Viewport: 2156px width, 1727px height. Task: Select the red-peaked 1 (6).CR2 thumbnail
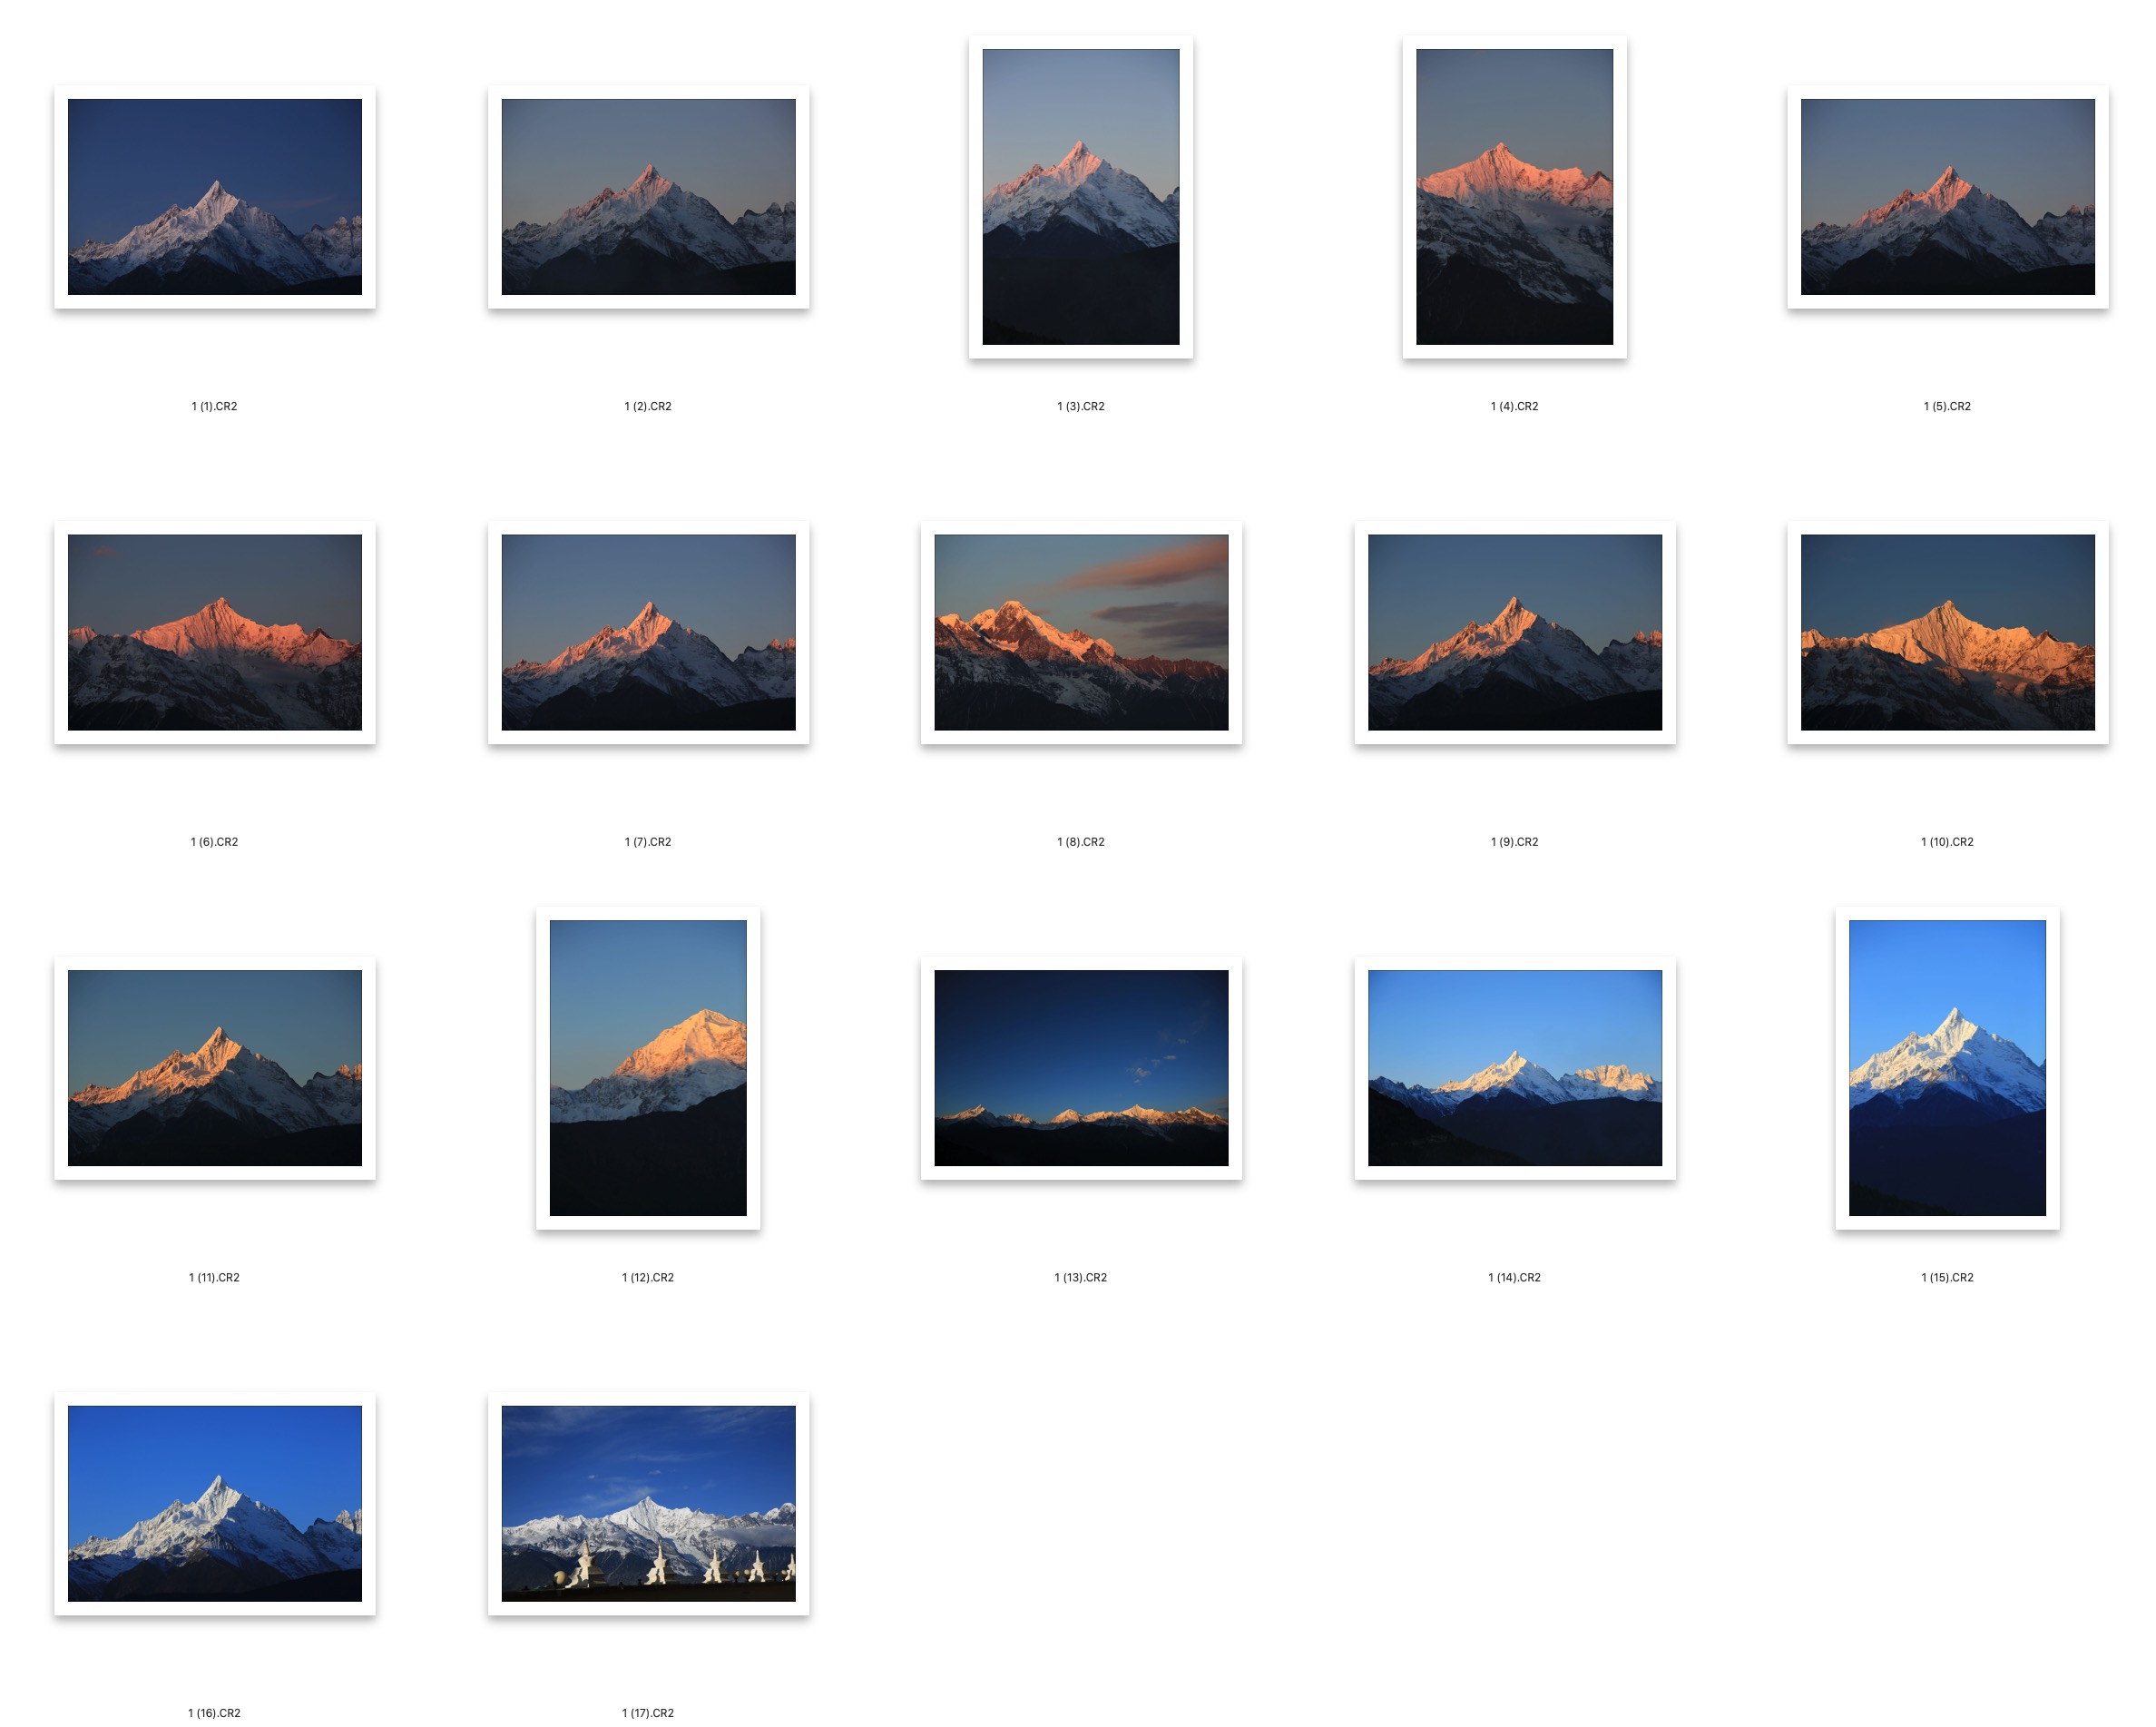214,632
